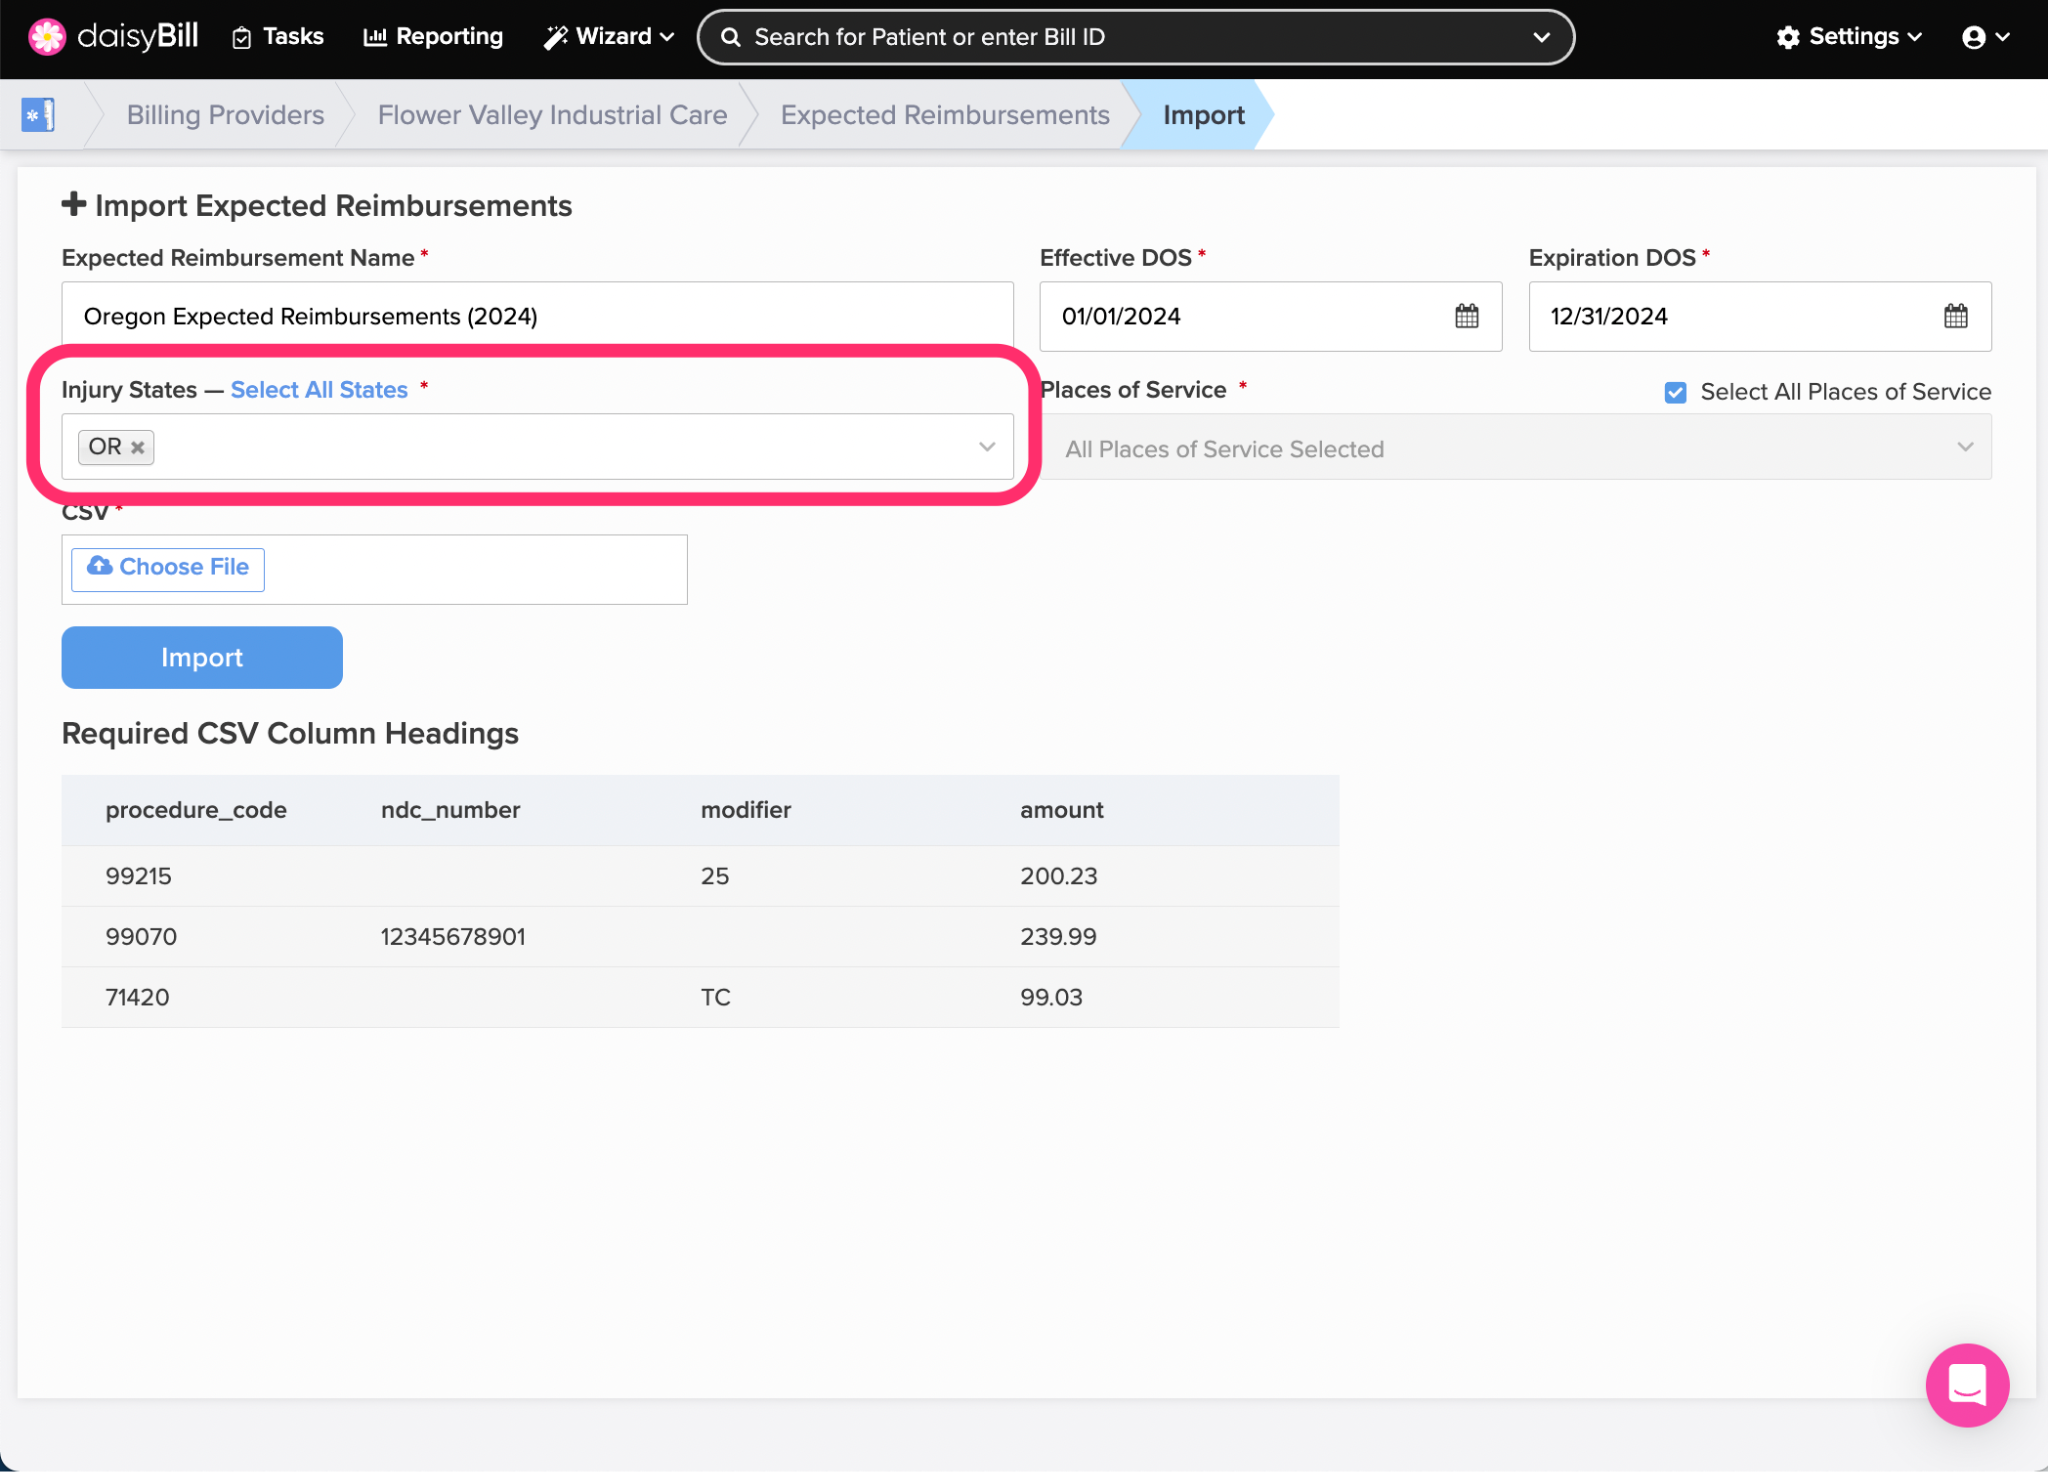Click Select All States link
This screenshot has height=1472, width=2048.
tap(319, 390)
